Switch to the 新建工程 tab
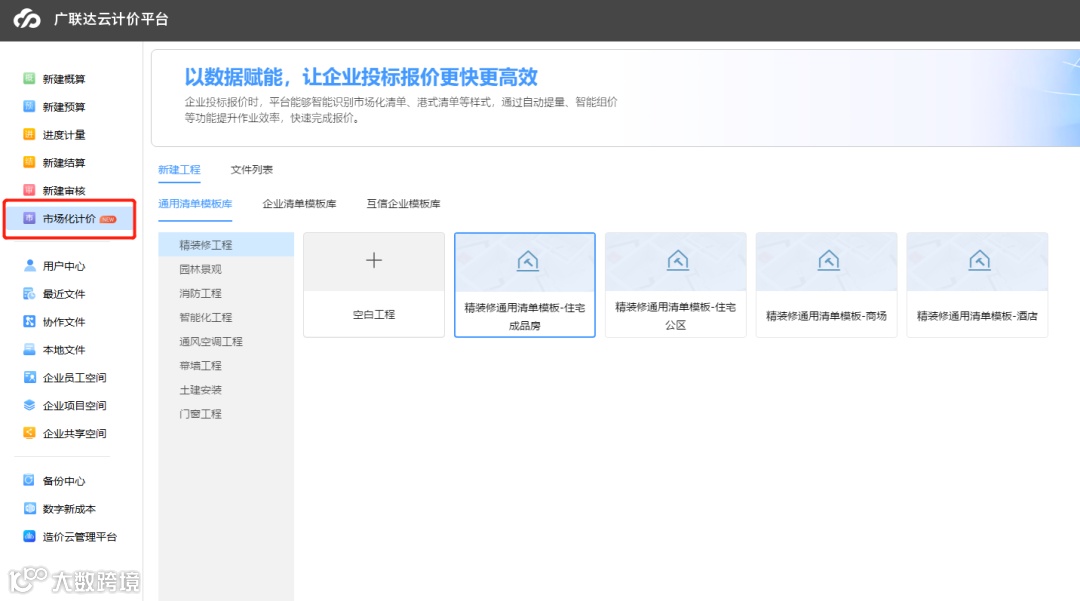This screenshot has height=601, width=1080. (179, 169)
